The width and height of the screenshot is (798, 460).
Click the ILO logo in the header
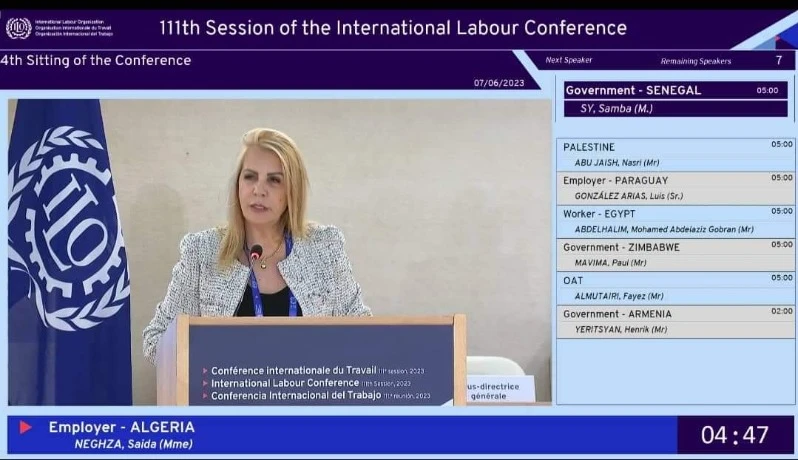(x=19, y=28)
